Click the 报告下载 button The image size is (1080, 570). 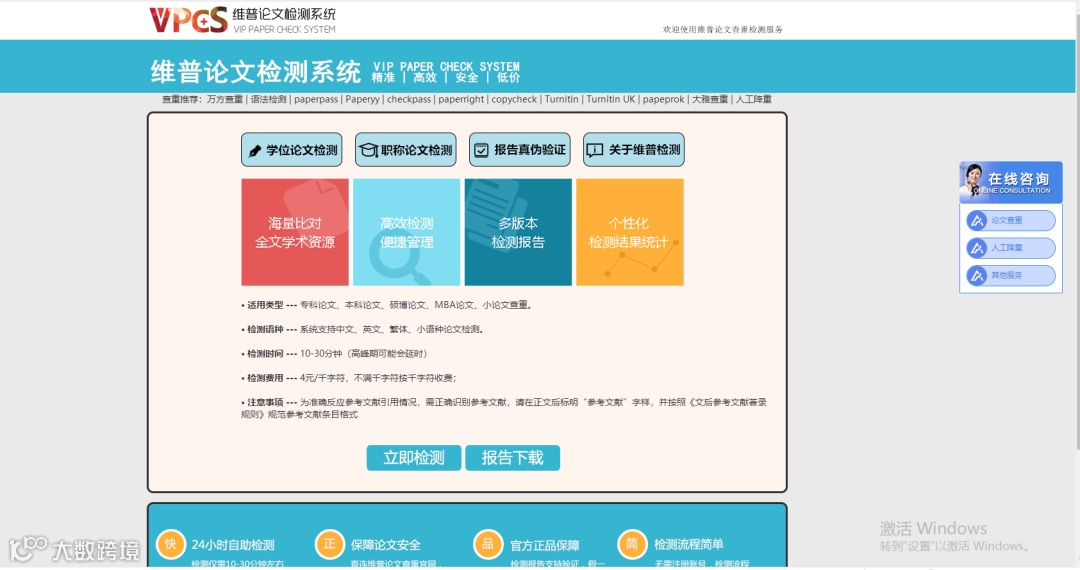[512, 458]
